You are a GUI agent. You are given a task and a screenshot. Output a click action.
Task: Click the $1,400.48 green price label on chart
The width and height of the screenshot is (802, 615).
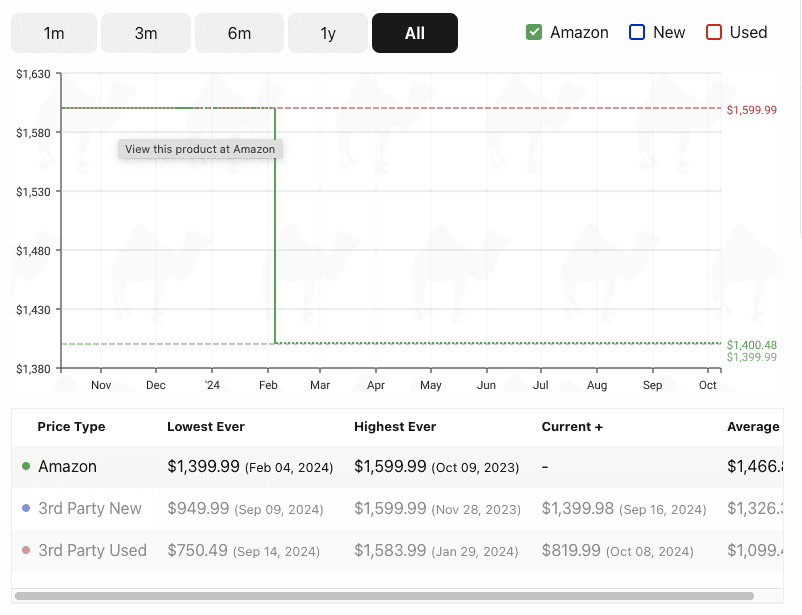(752, 345)
